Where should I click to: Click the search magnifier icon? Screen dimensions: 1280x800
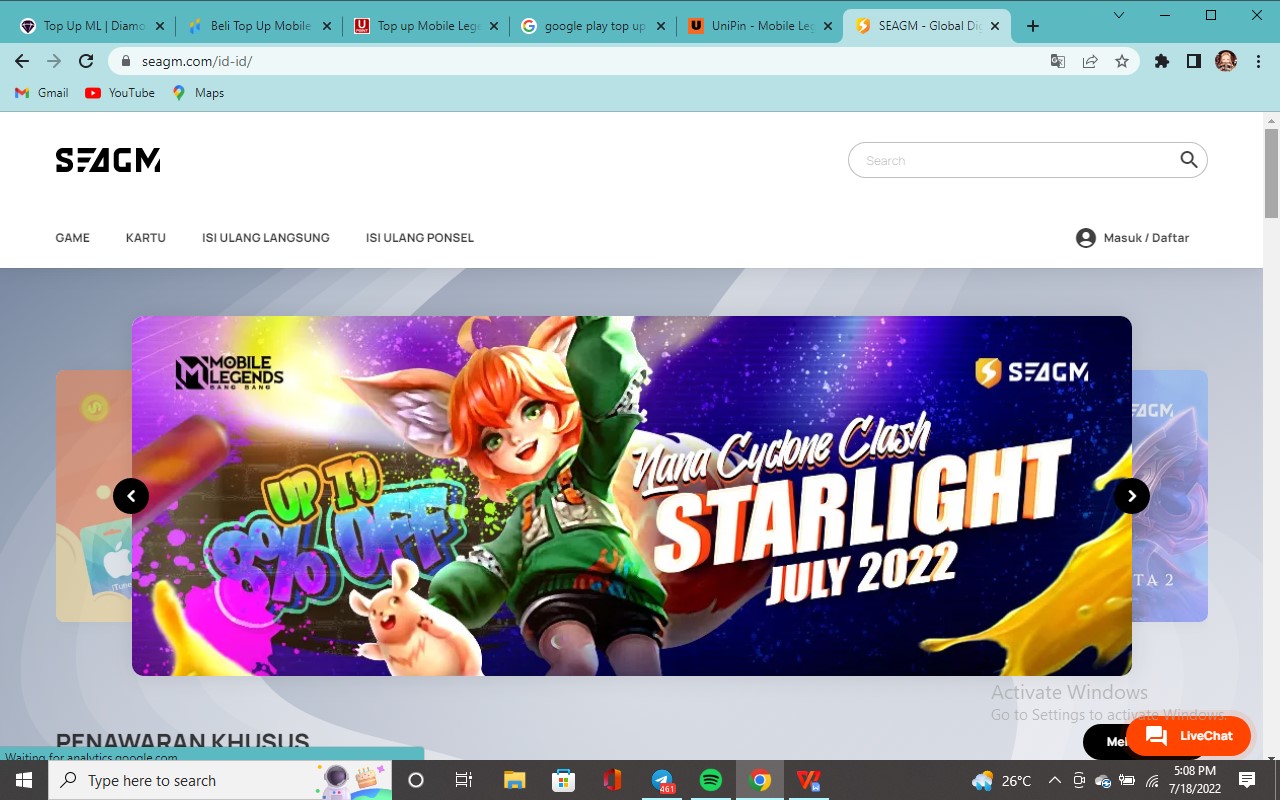(x=1188, y=160)
